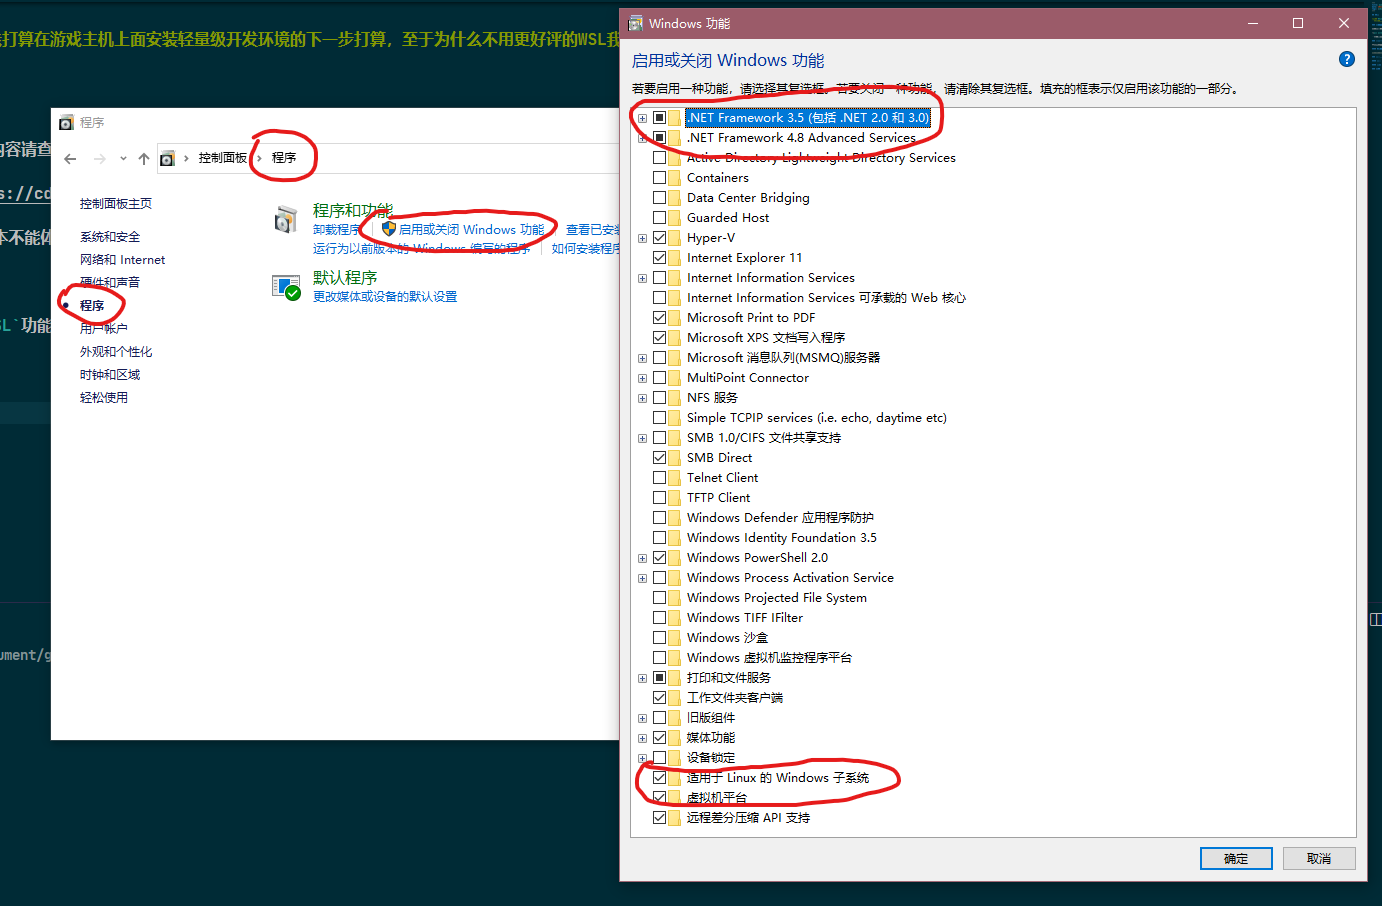This screenshot has height=906, width=1382.
Task: Click 启用或关闭 Windows 功能 link
Action: coord(472,230)
